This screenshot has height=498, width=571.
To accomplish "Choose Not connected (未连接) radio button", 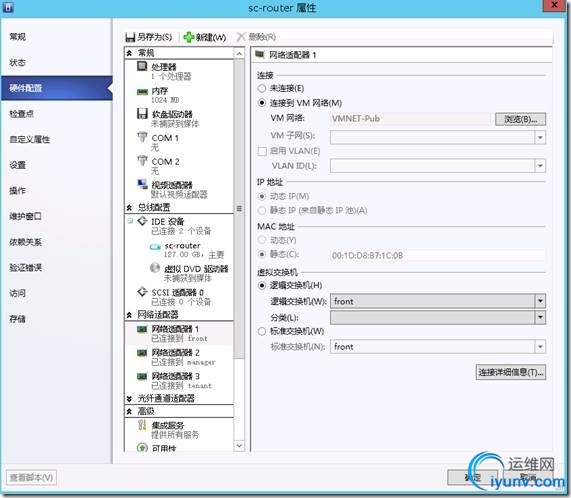I will (x=262, y=88).
